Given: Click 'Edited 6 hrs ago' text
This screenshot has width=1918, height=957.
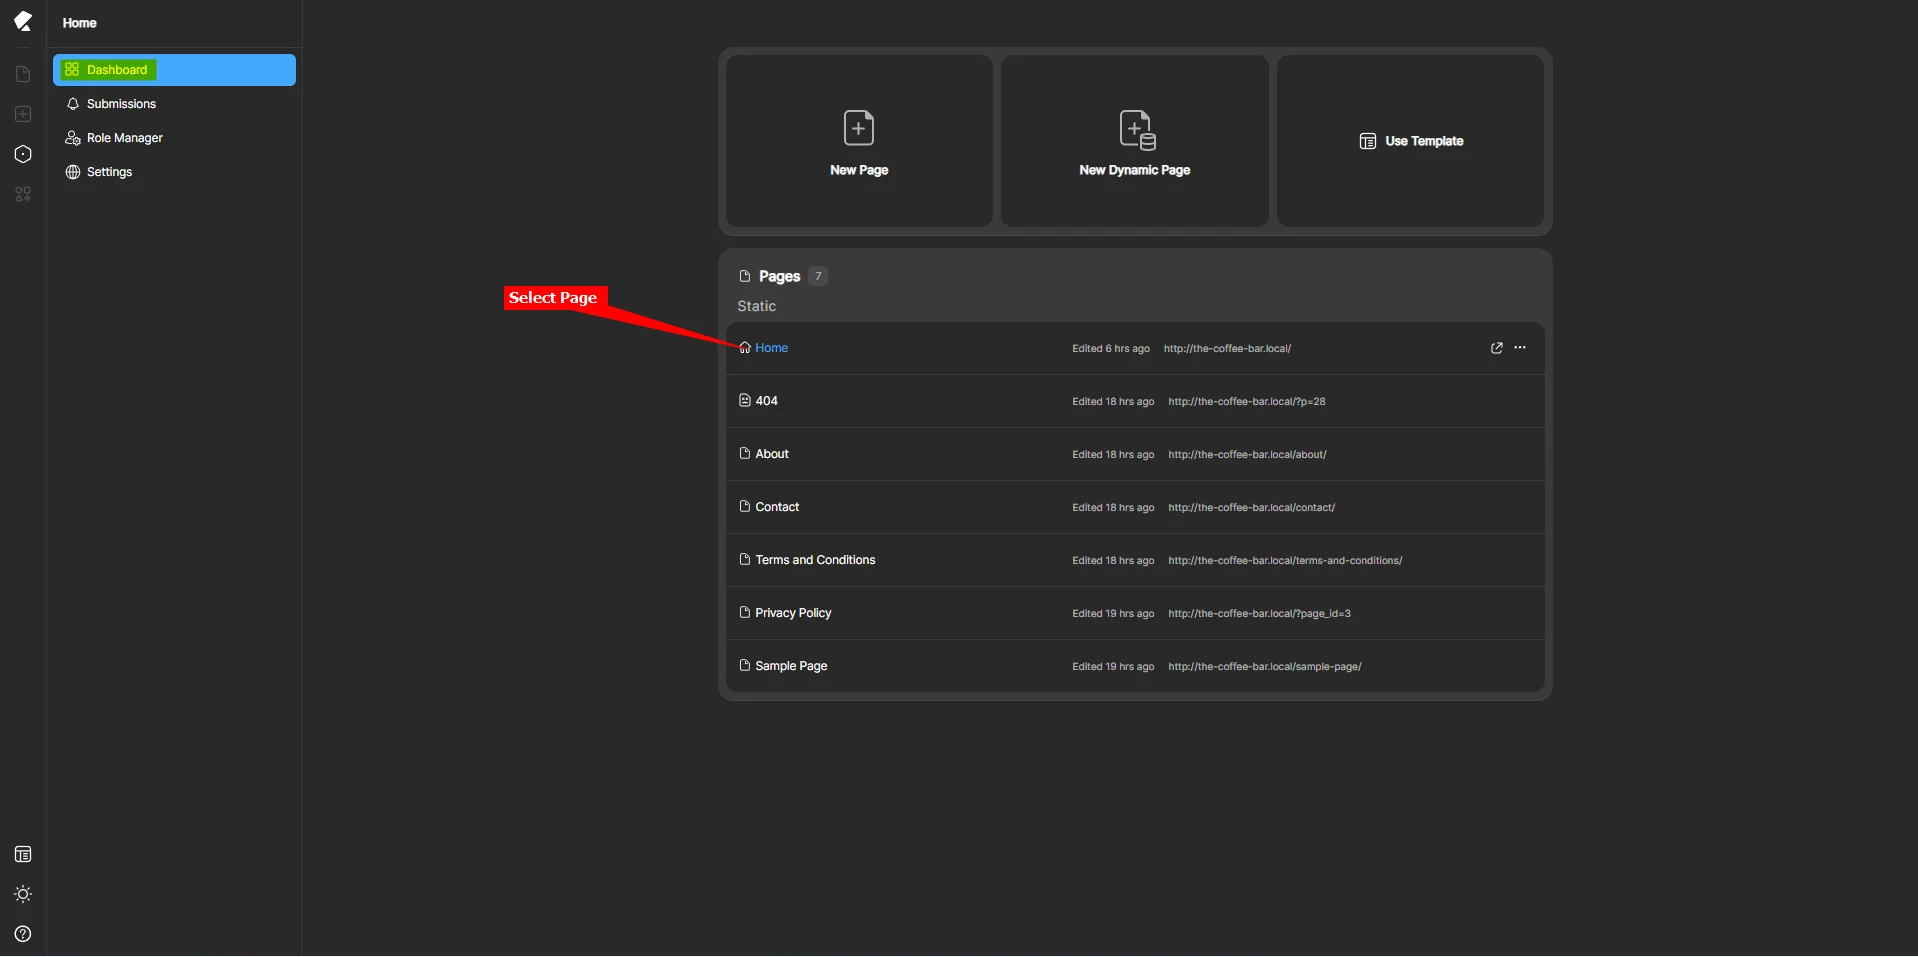Looking at the screenshot, I should coord(1111,349).
